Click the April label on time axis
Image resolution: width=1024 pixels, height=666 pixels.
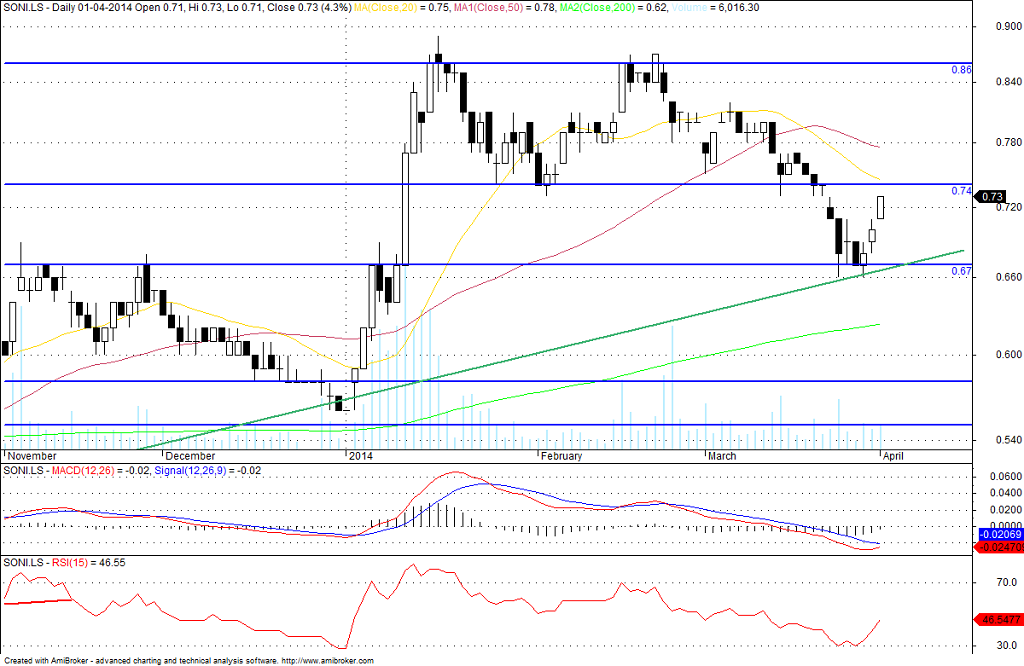coord(893,456)
